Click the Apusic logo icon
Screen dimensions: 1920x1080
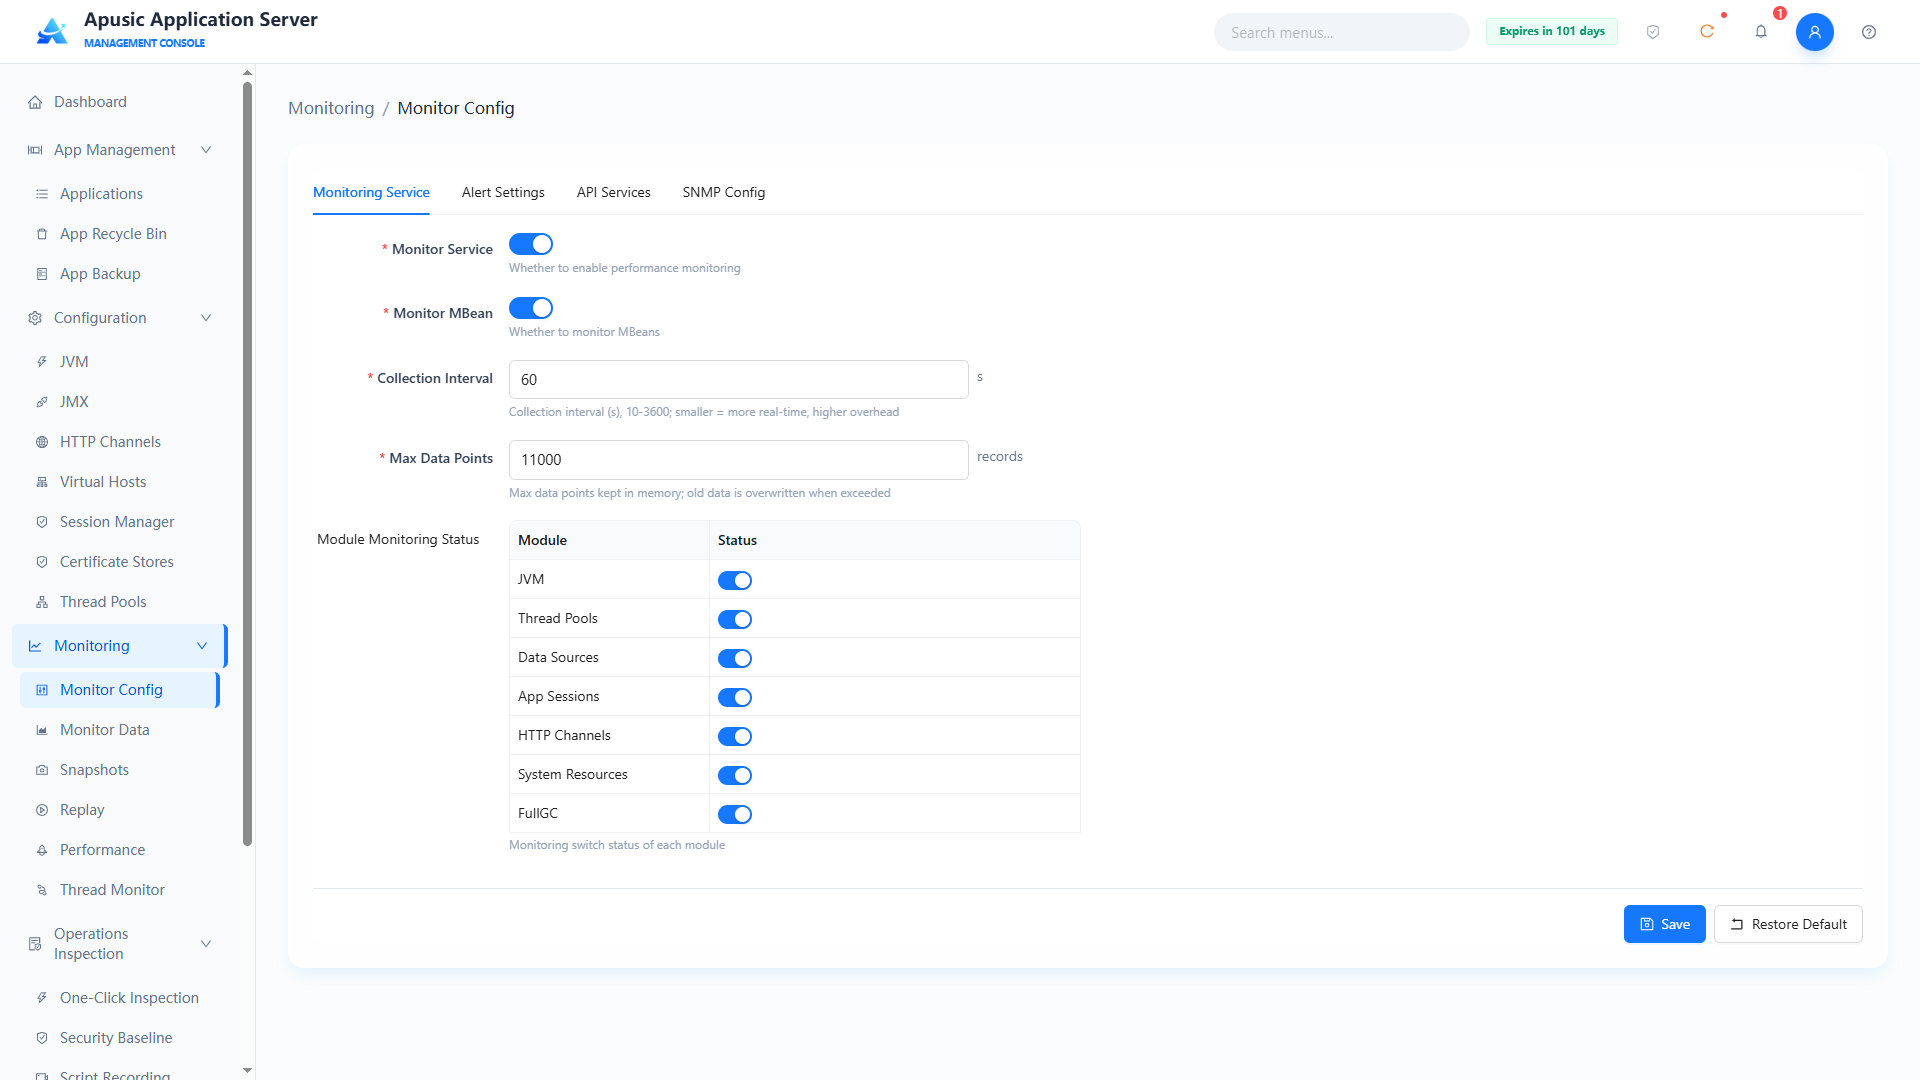coord(52,31)
